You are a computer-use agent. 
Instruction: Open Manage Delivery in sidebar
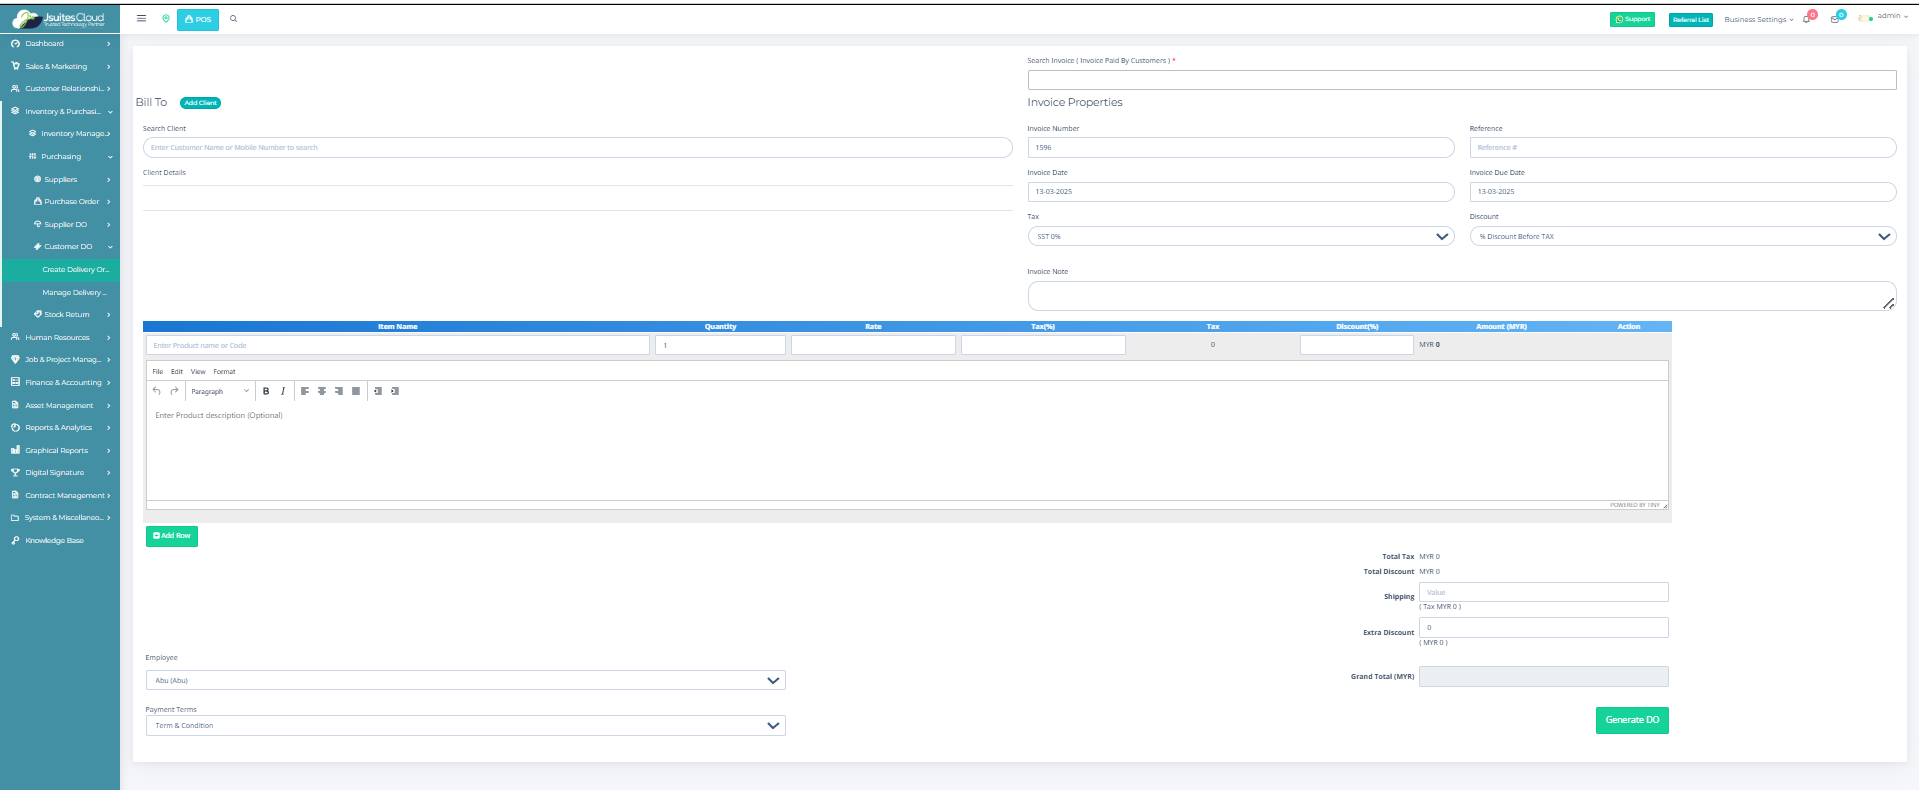[x=73, y=293]
